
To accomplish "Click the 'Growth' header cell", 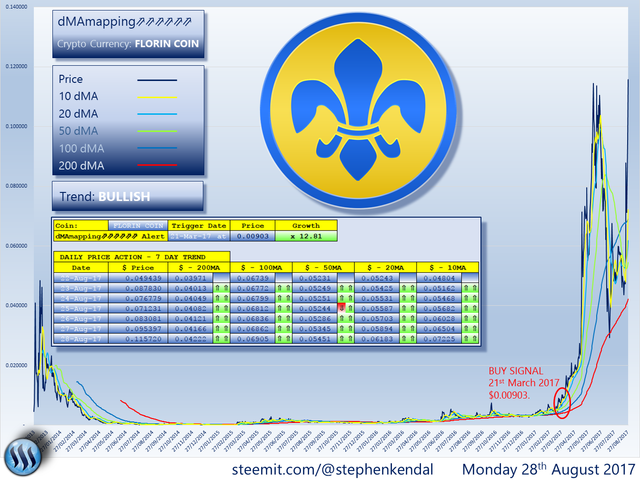I will [x=306, y=225].
